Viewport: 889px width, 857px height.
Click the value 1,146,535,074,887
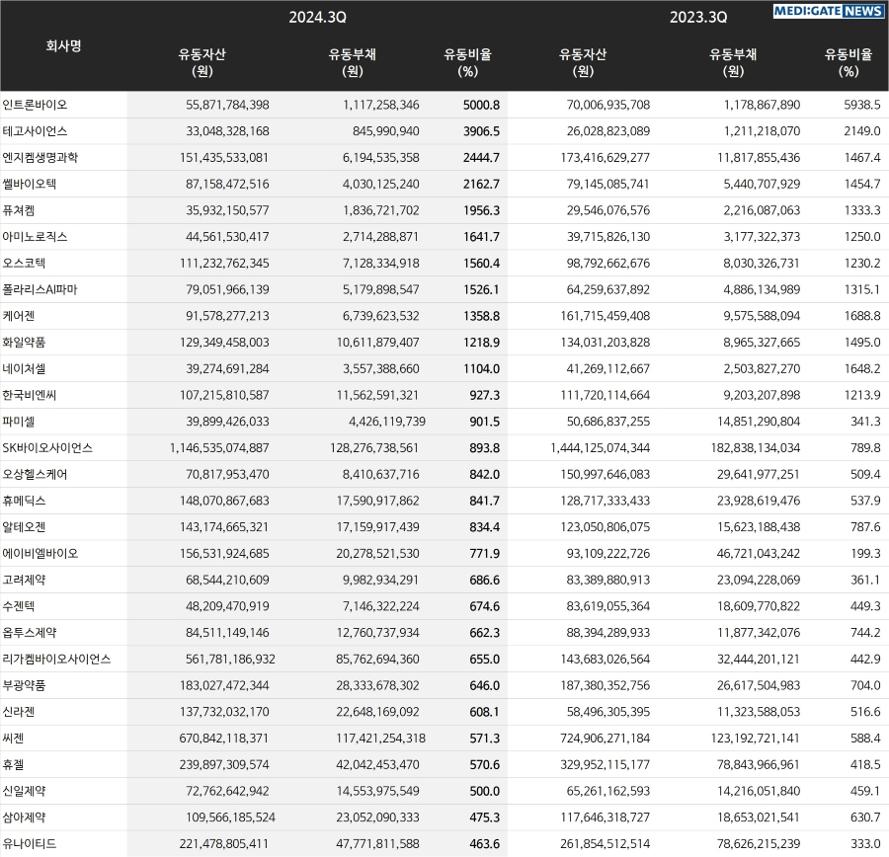click(x=219, y=448)
